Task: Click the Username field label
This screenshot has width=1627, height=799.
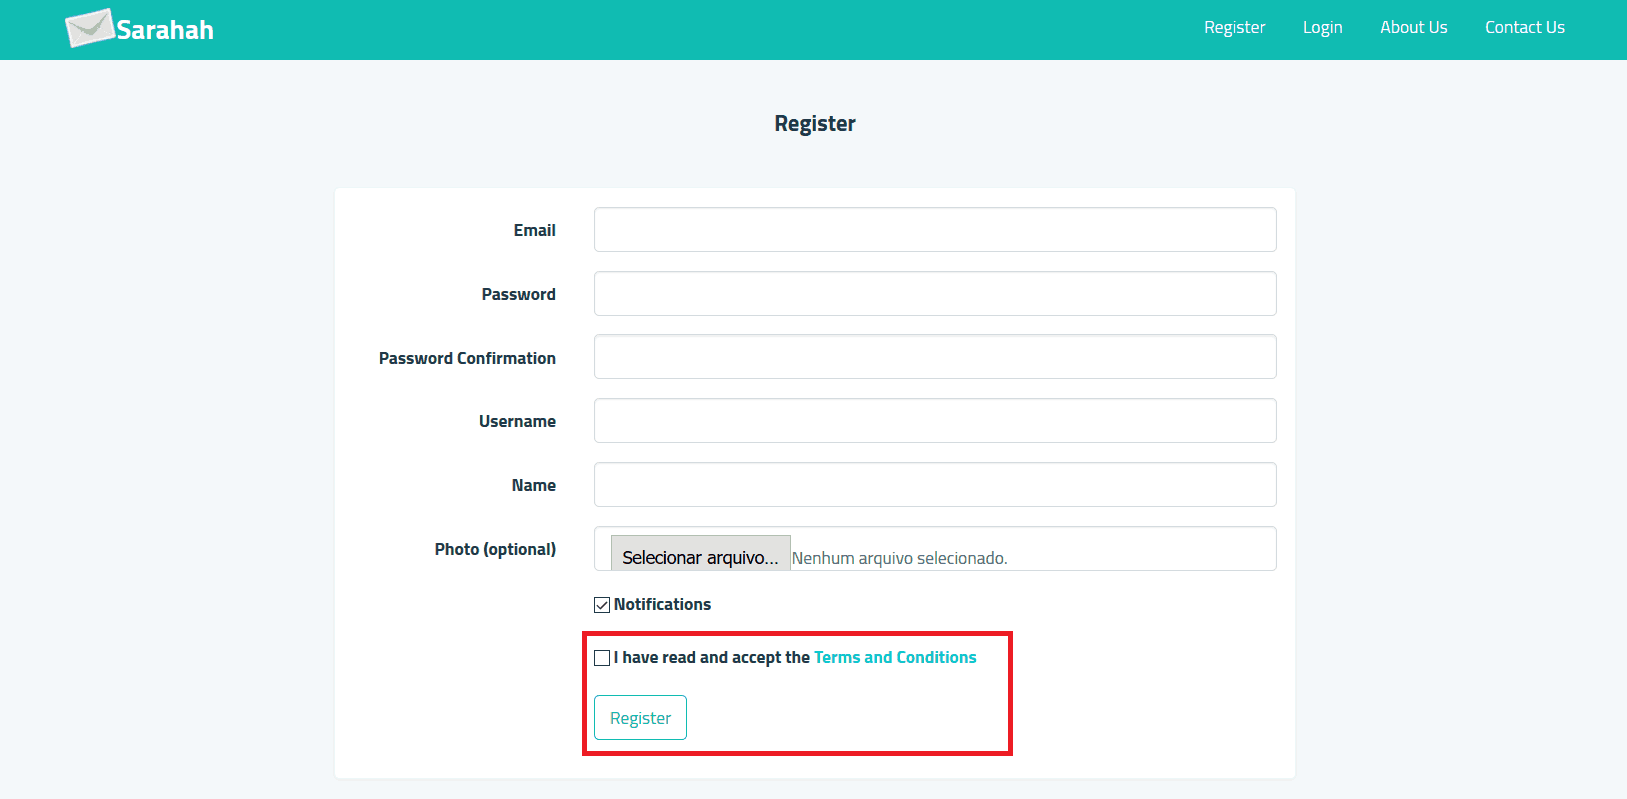Action: (x=517, y=422)
